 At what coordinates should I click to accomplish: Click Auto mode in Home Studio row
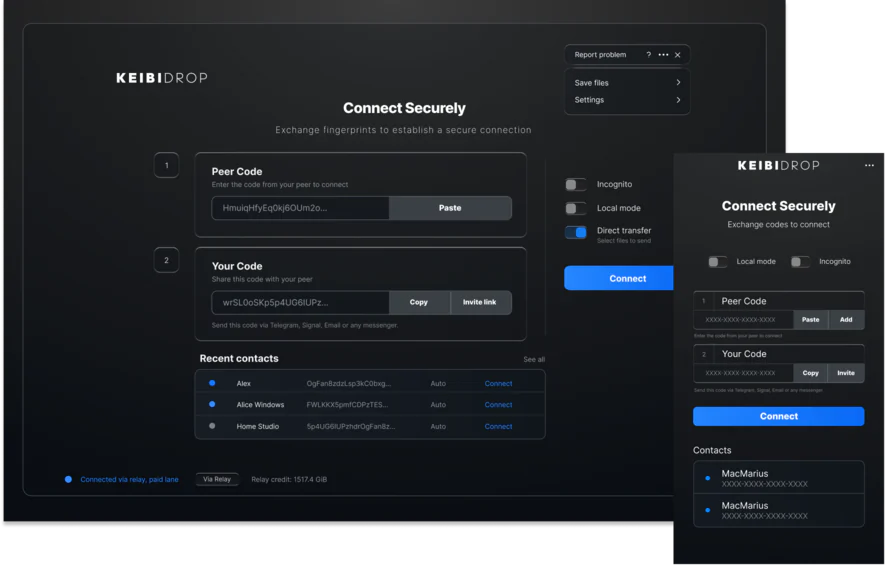(438, 426)
